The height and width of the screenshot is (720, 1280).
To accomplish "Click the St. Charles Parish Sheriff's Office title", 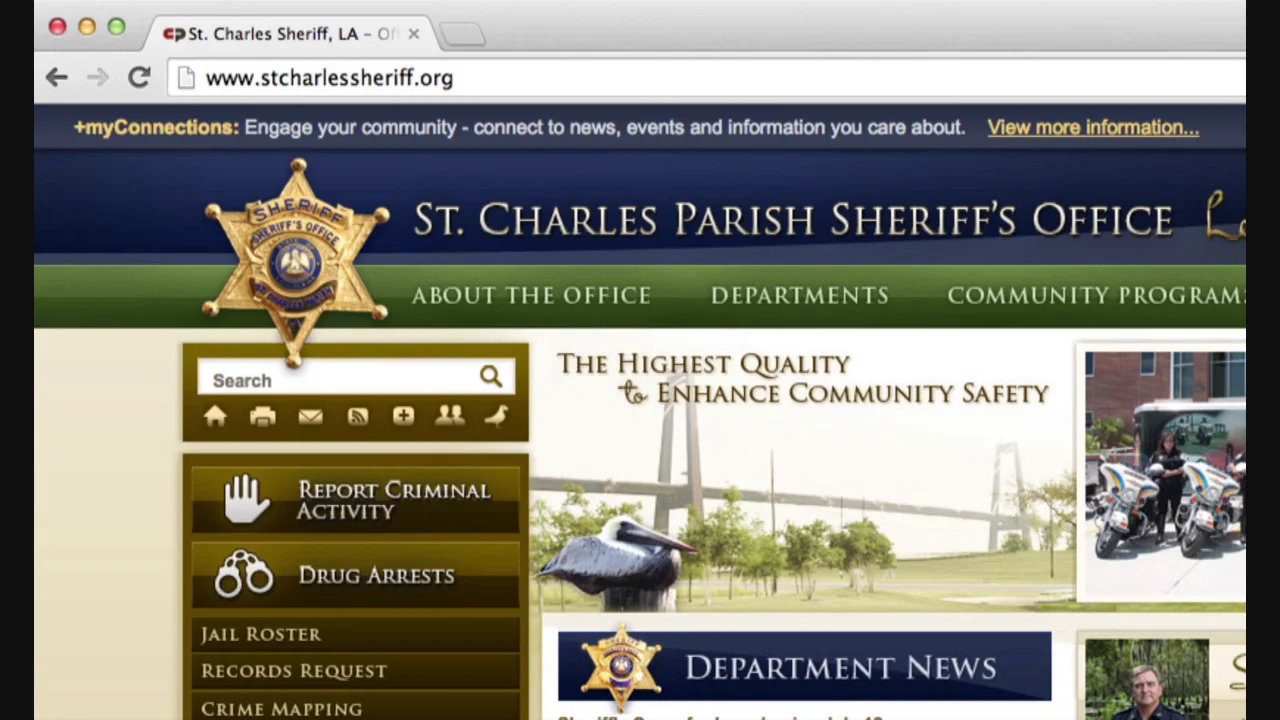I will pyautogui.click(x=793, y=220).
